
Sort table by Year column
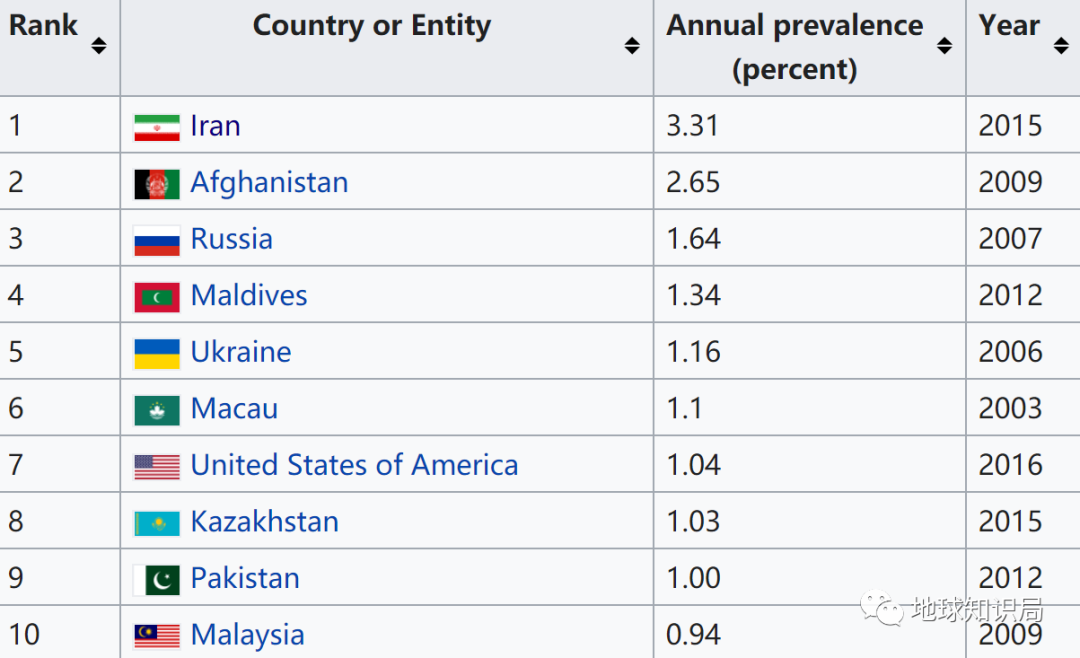(1061, 45)
